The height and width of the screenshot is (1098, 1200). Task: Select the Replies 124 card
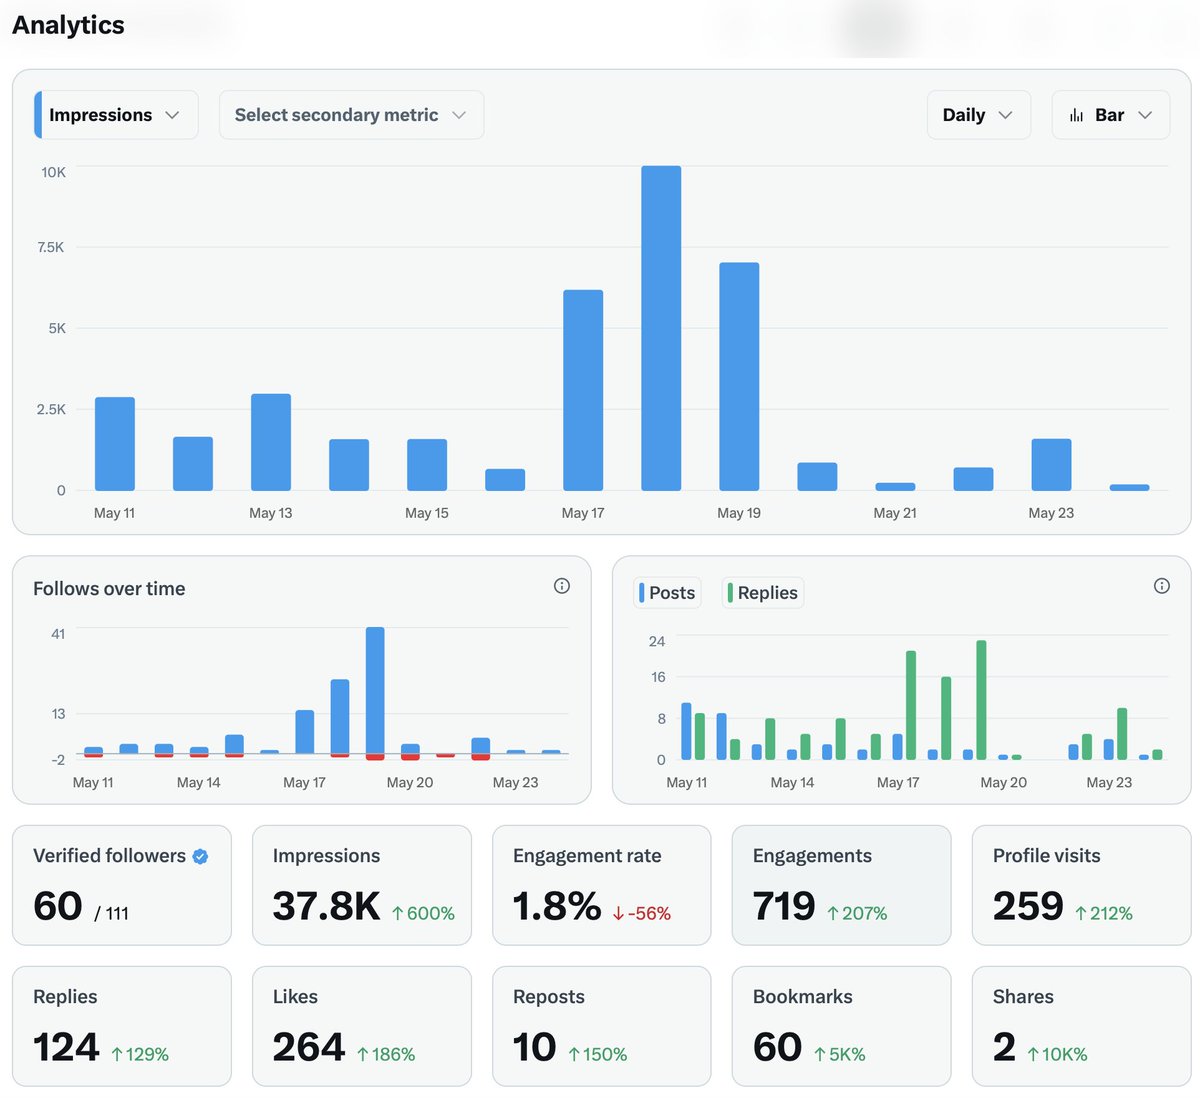[122, 1026]
